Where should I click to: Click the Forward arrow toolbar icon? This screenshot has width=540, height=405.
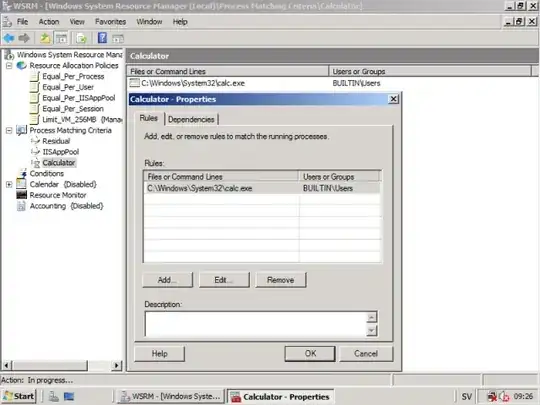(x=24, y=38)
